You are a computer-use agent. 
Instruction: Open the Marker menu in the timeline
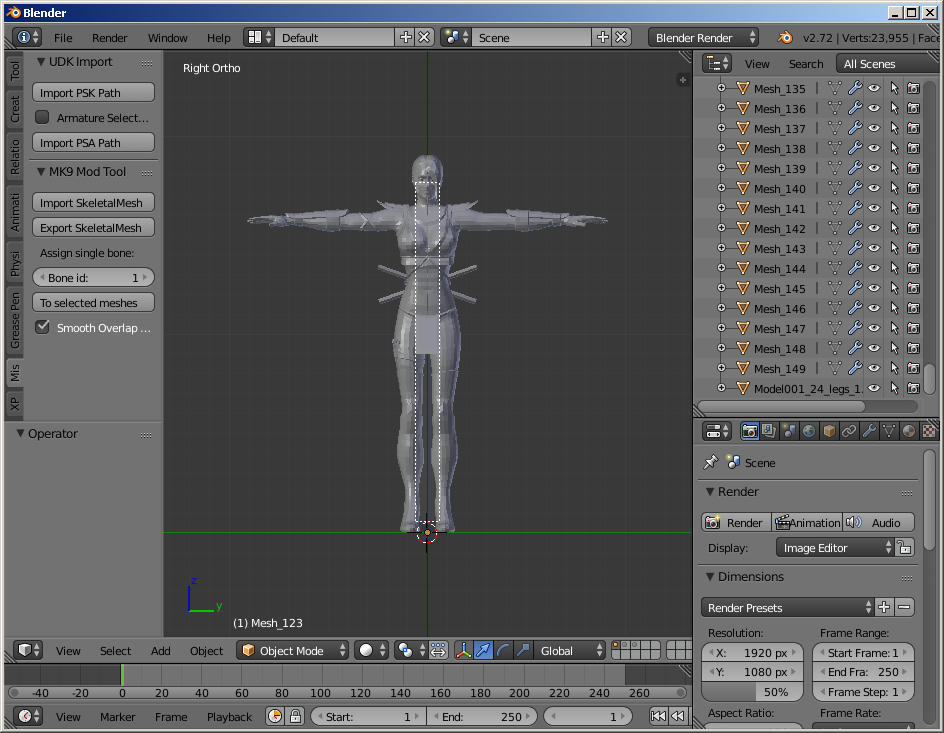[x=117, y=717]
